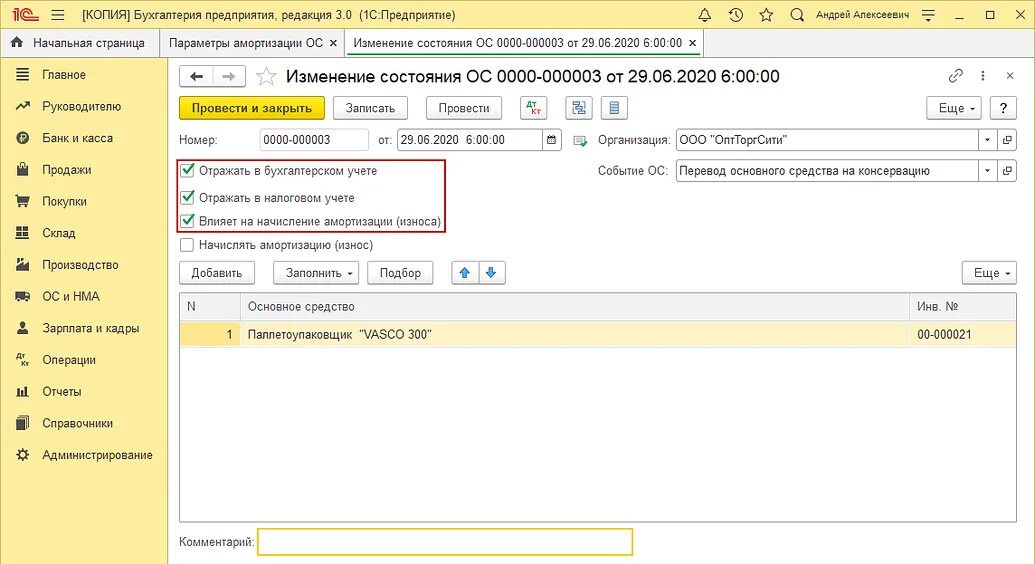Open Главное section
This screenshot has width=1035, height=564.
[64, 75]
